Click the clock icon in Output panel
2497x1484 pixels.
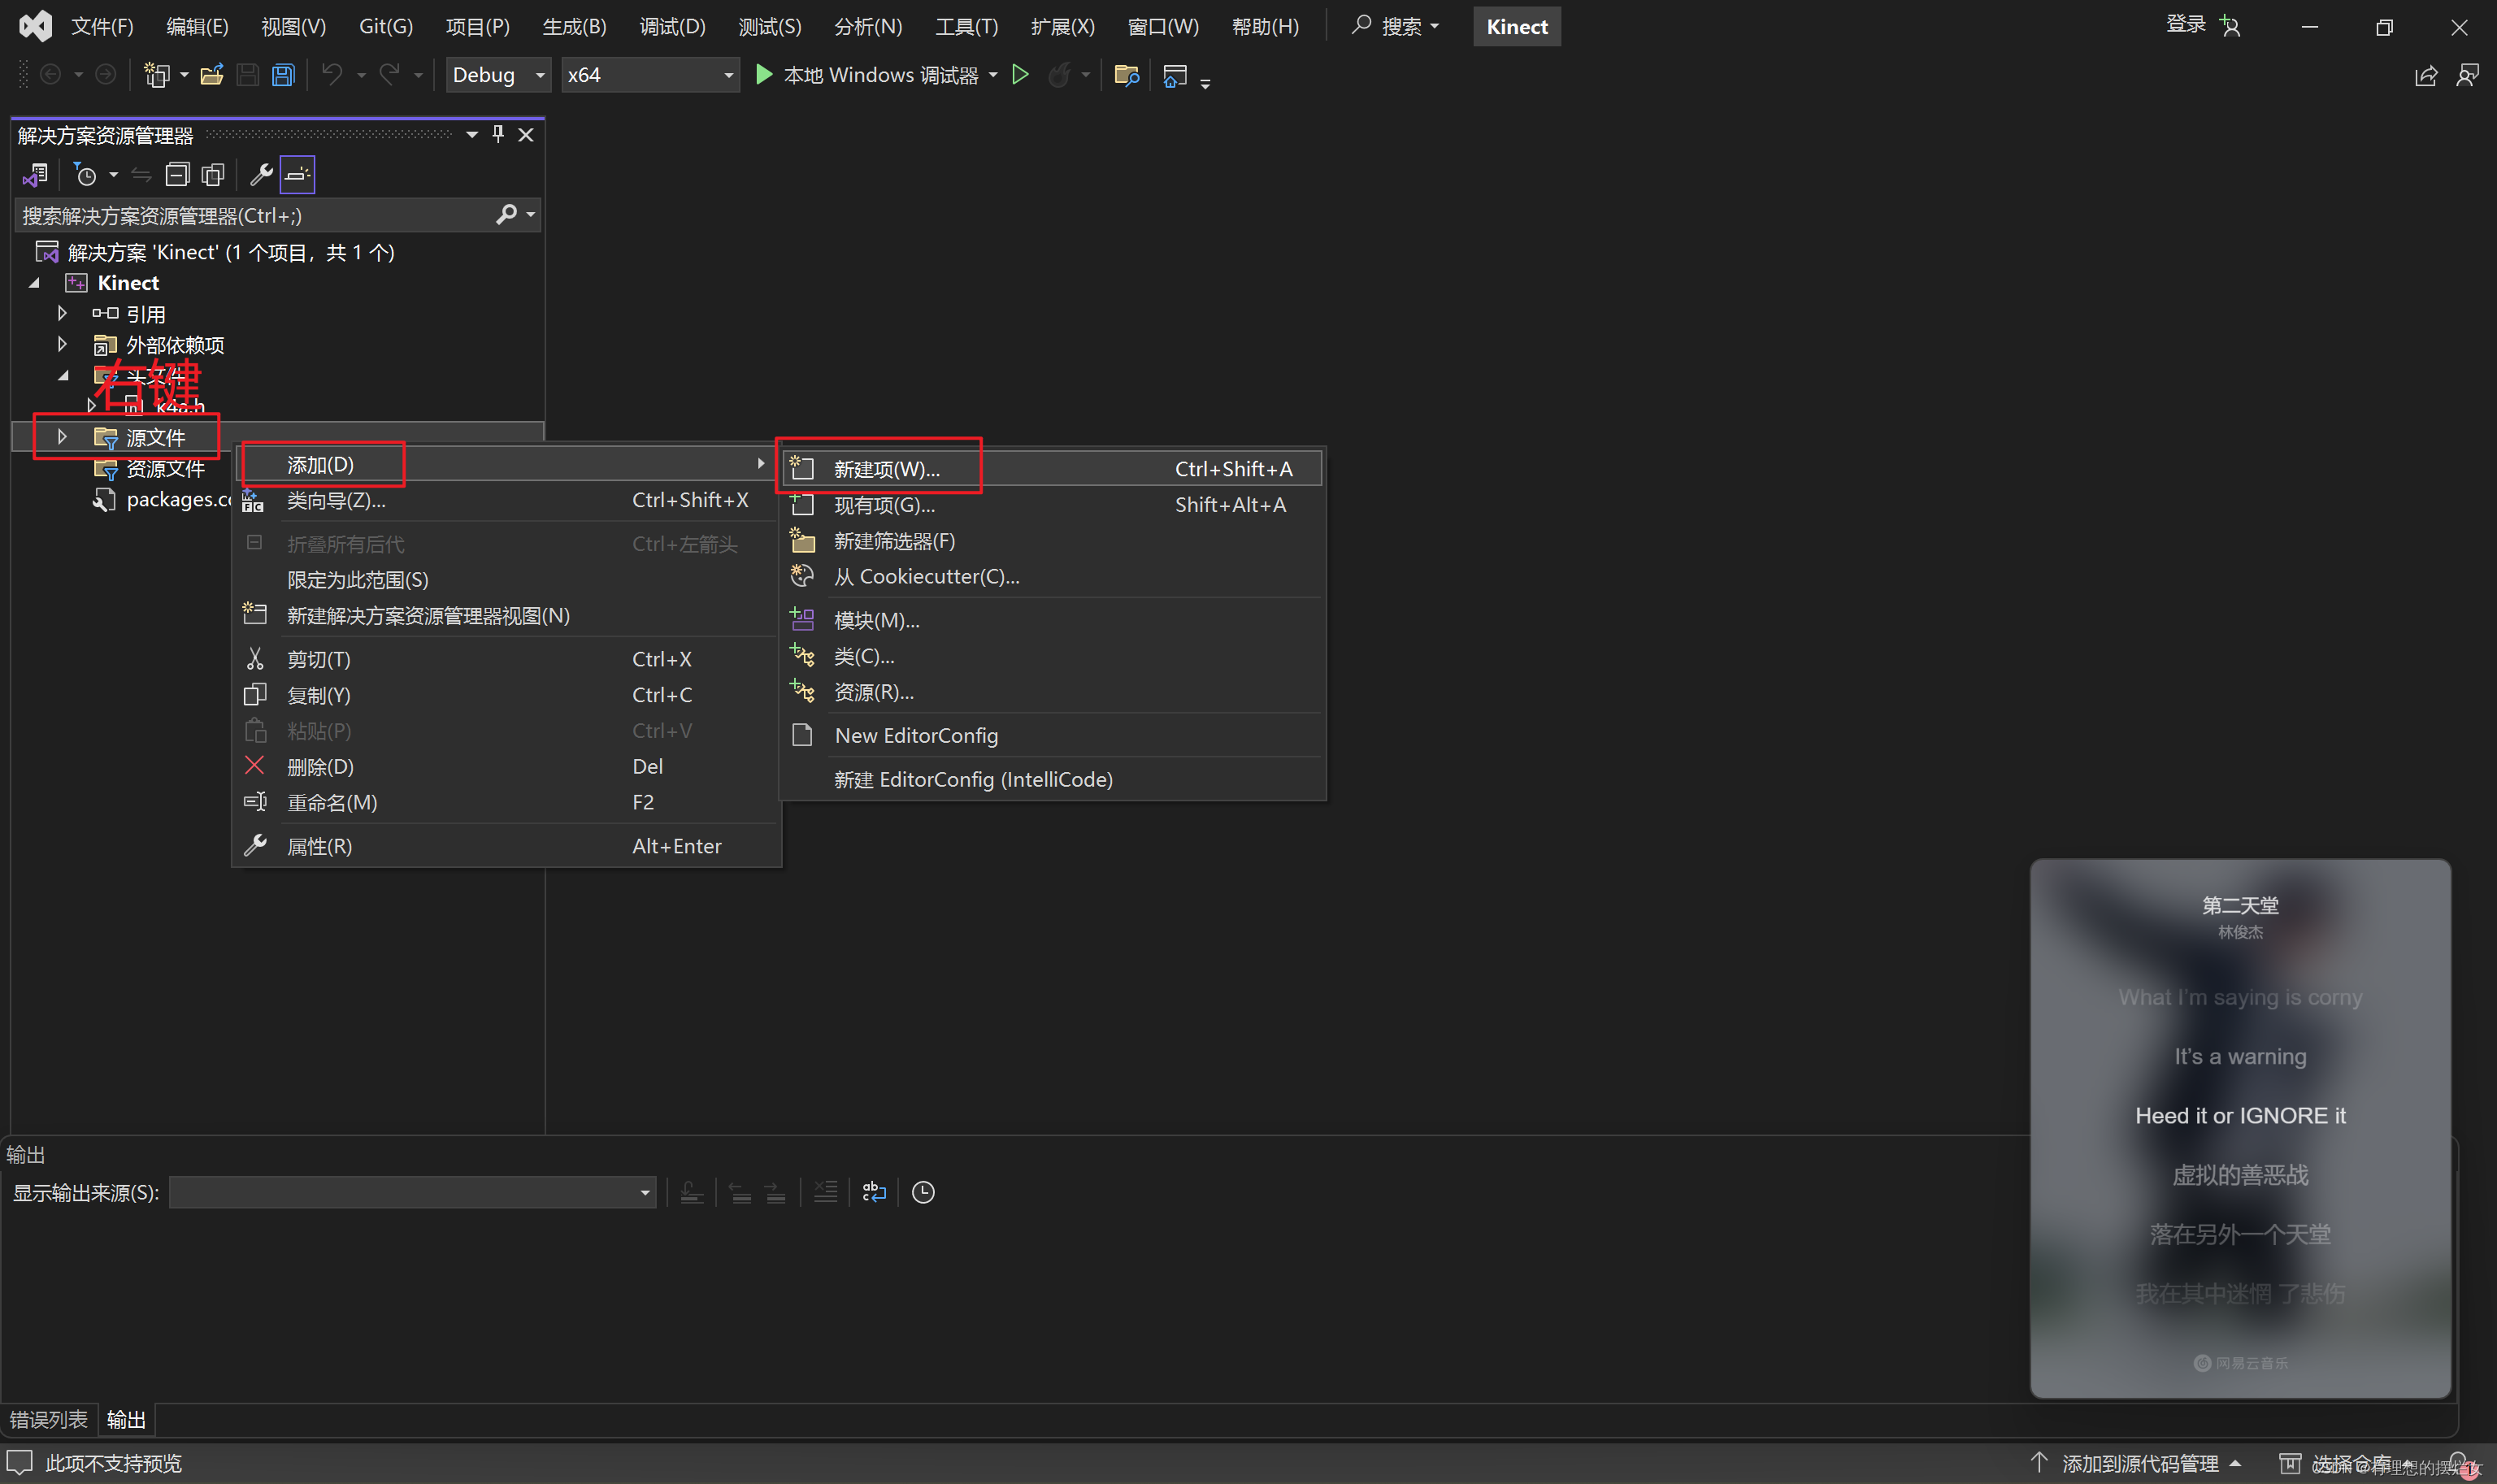click(x=923, y=1192)
